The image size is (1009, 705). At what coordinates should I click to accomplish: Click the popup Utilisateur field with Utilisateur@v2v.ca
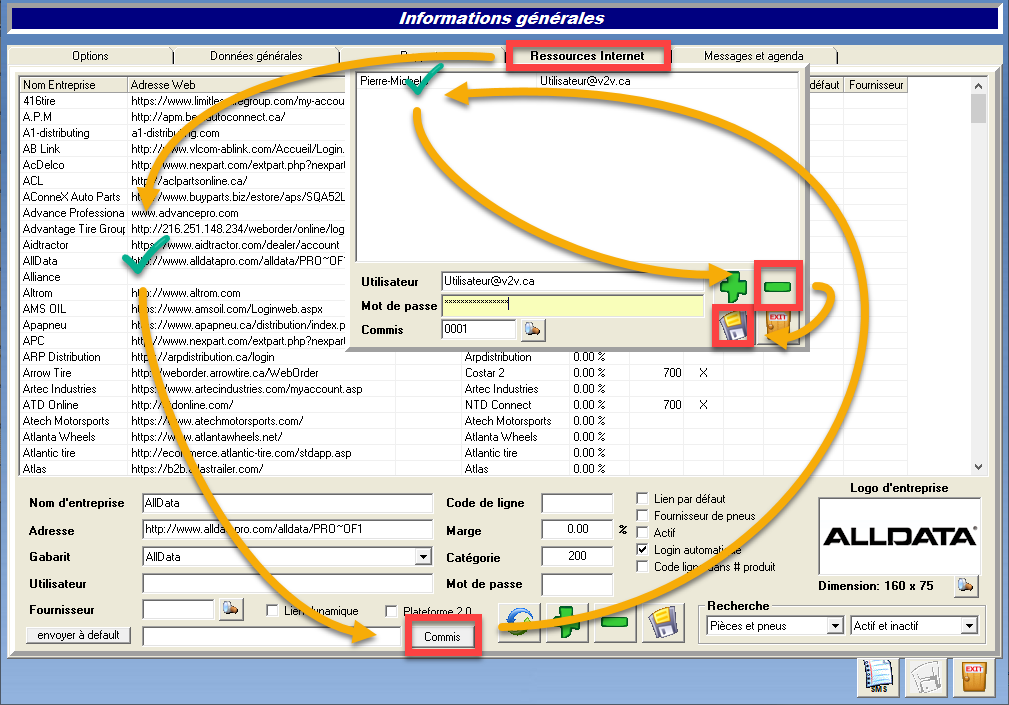(x=573, y=281)
